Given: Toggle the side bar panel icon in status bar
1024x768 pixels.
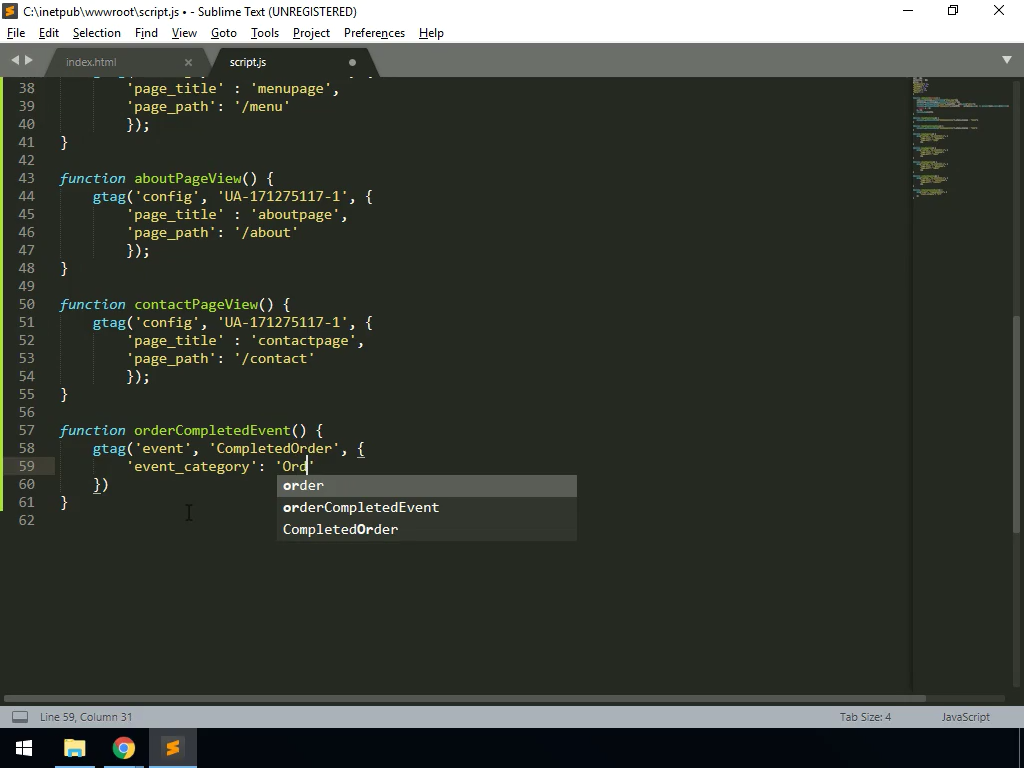Looking at the screenshot, I should point(20,717).
